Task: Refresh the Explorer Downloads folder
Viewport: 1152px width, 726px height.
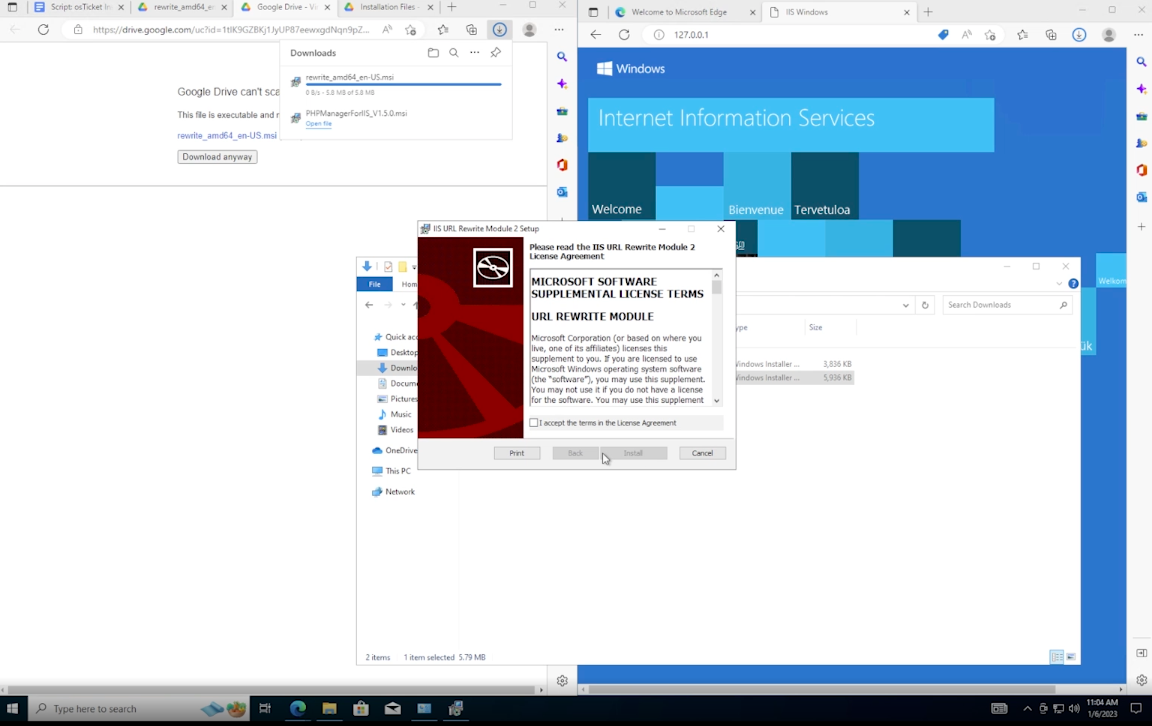Action: 925,305
